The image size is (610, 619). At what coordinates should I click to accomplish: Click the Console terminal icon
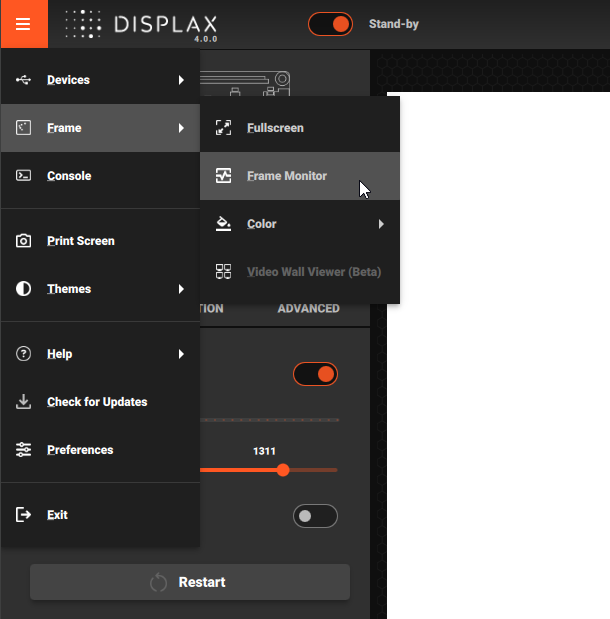click(x=24, y=176)
